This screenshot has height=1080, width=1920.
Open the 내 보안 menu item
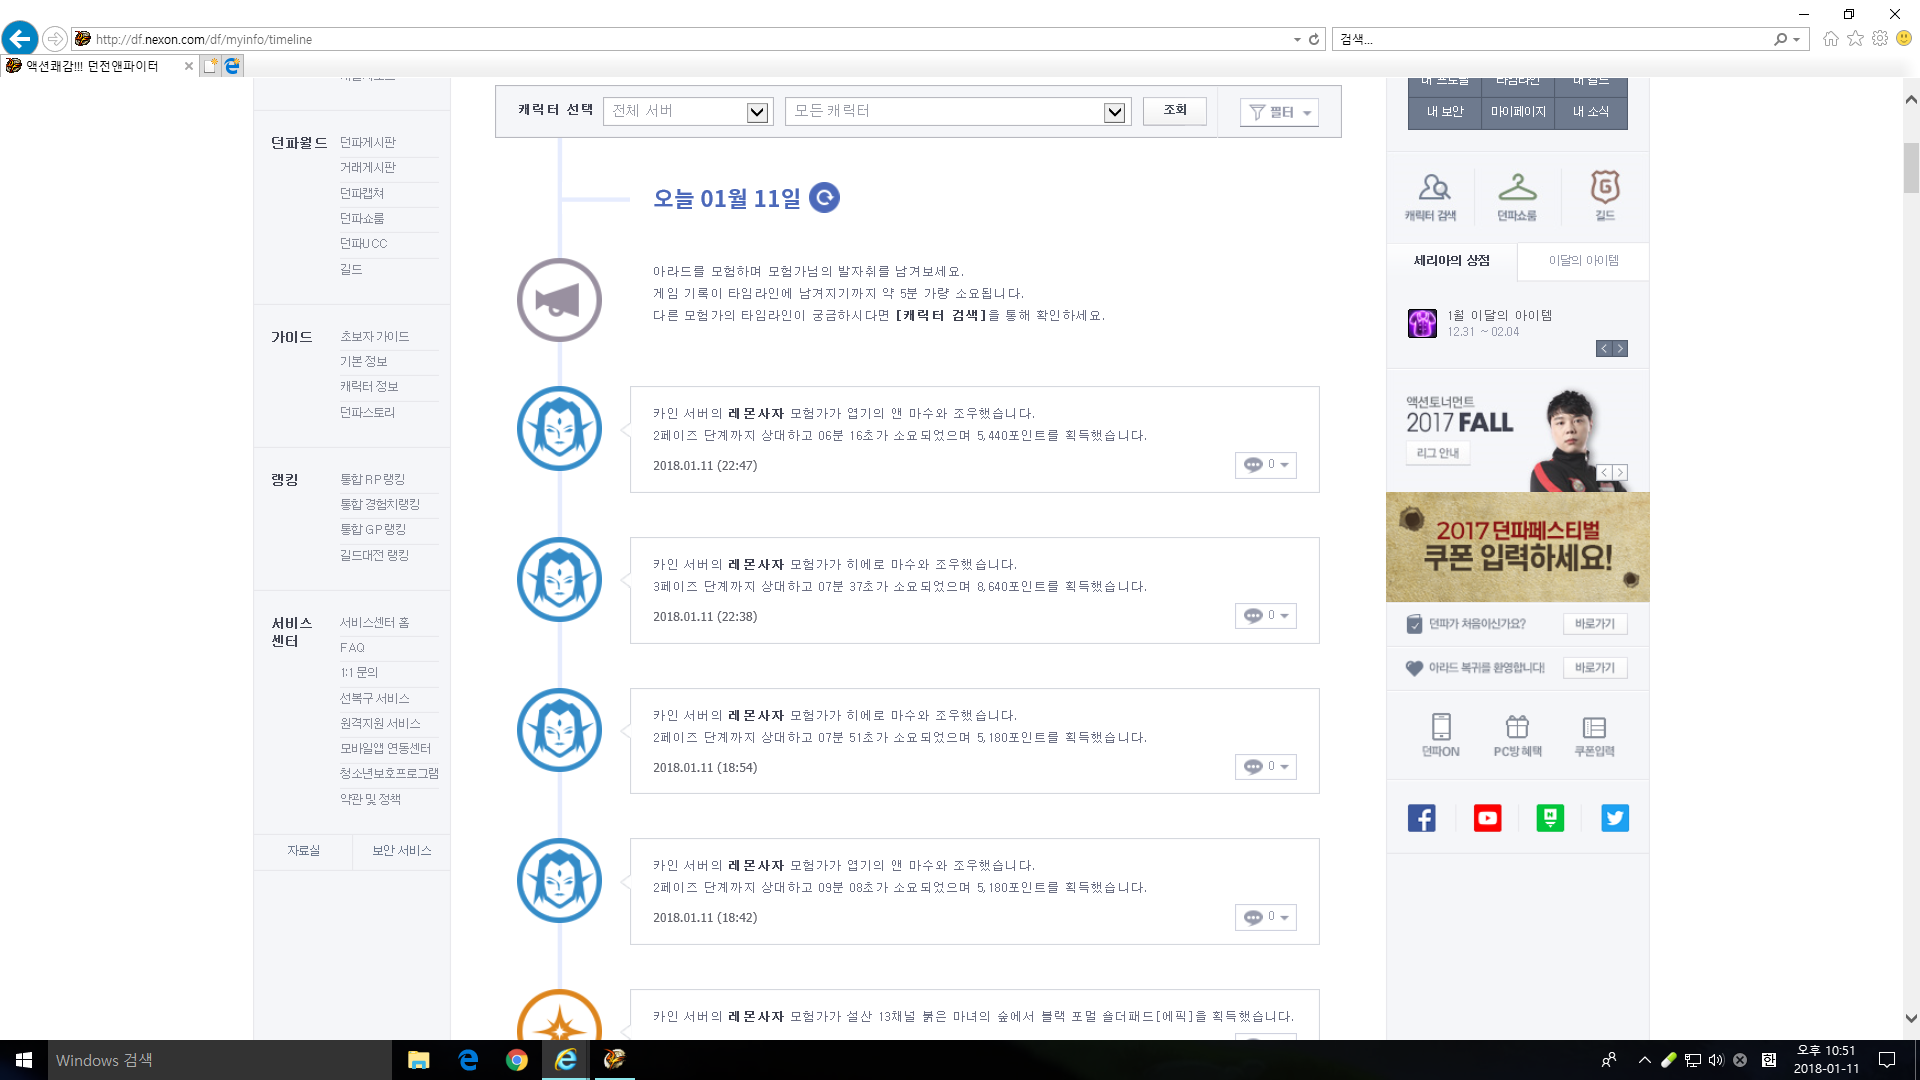coord(1444,112)
